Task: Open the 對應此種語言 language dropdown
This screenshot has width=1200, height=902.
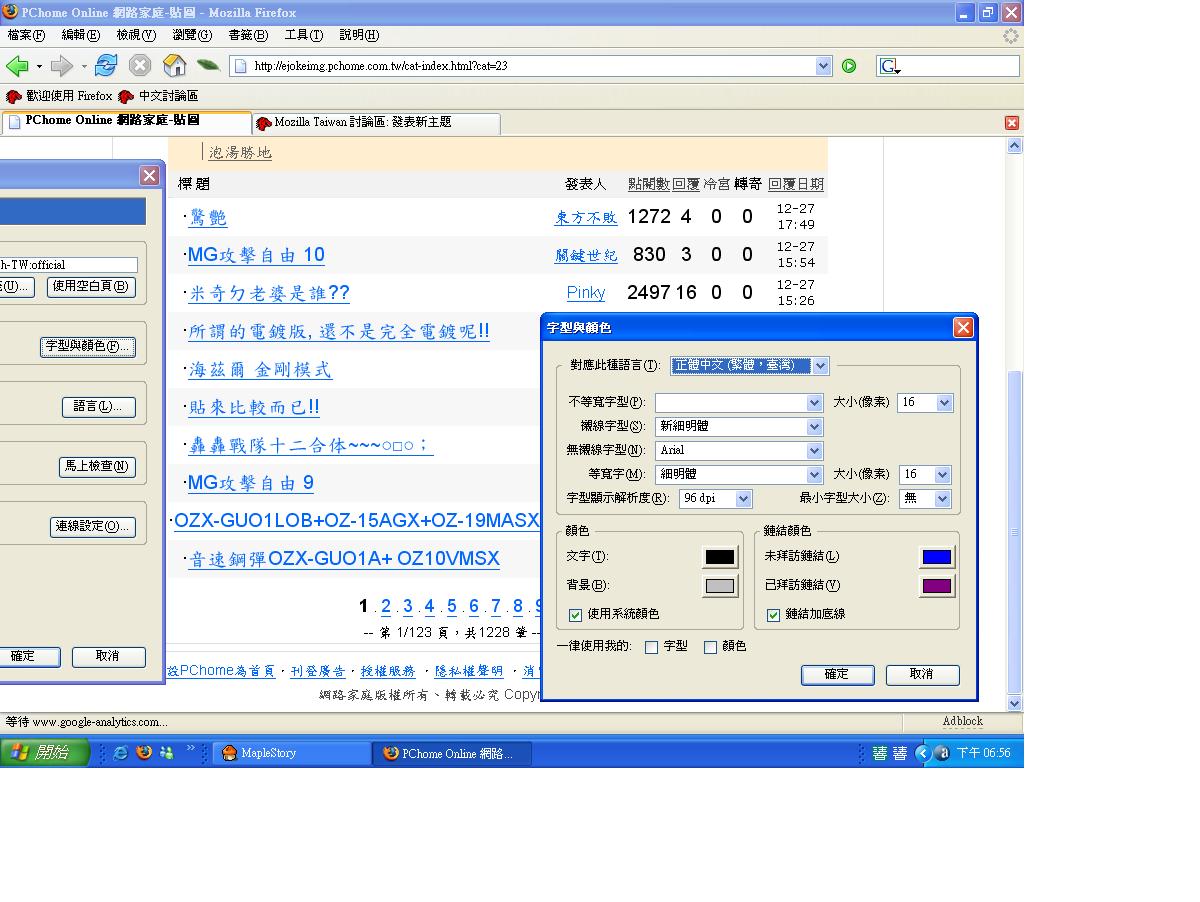Action: (x=820, y=366)
